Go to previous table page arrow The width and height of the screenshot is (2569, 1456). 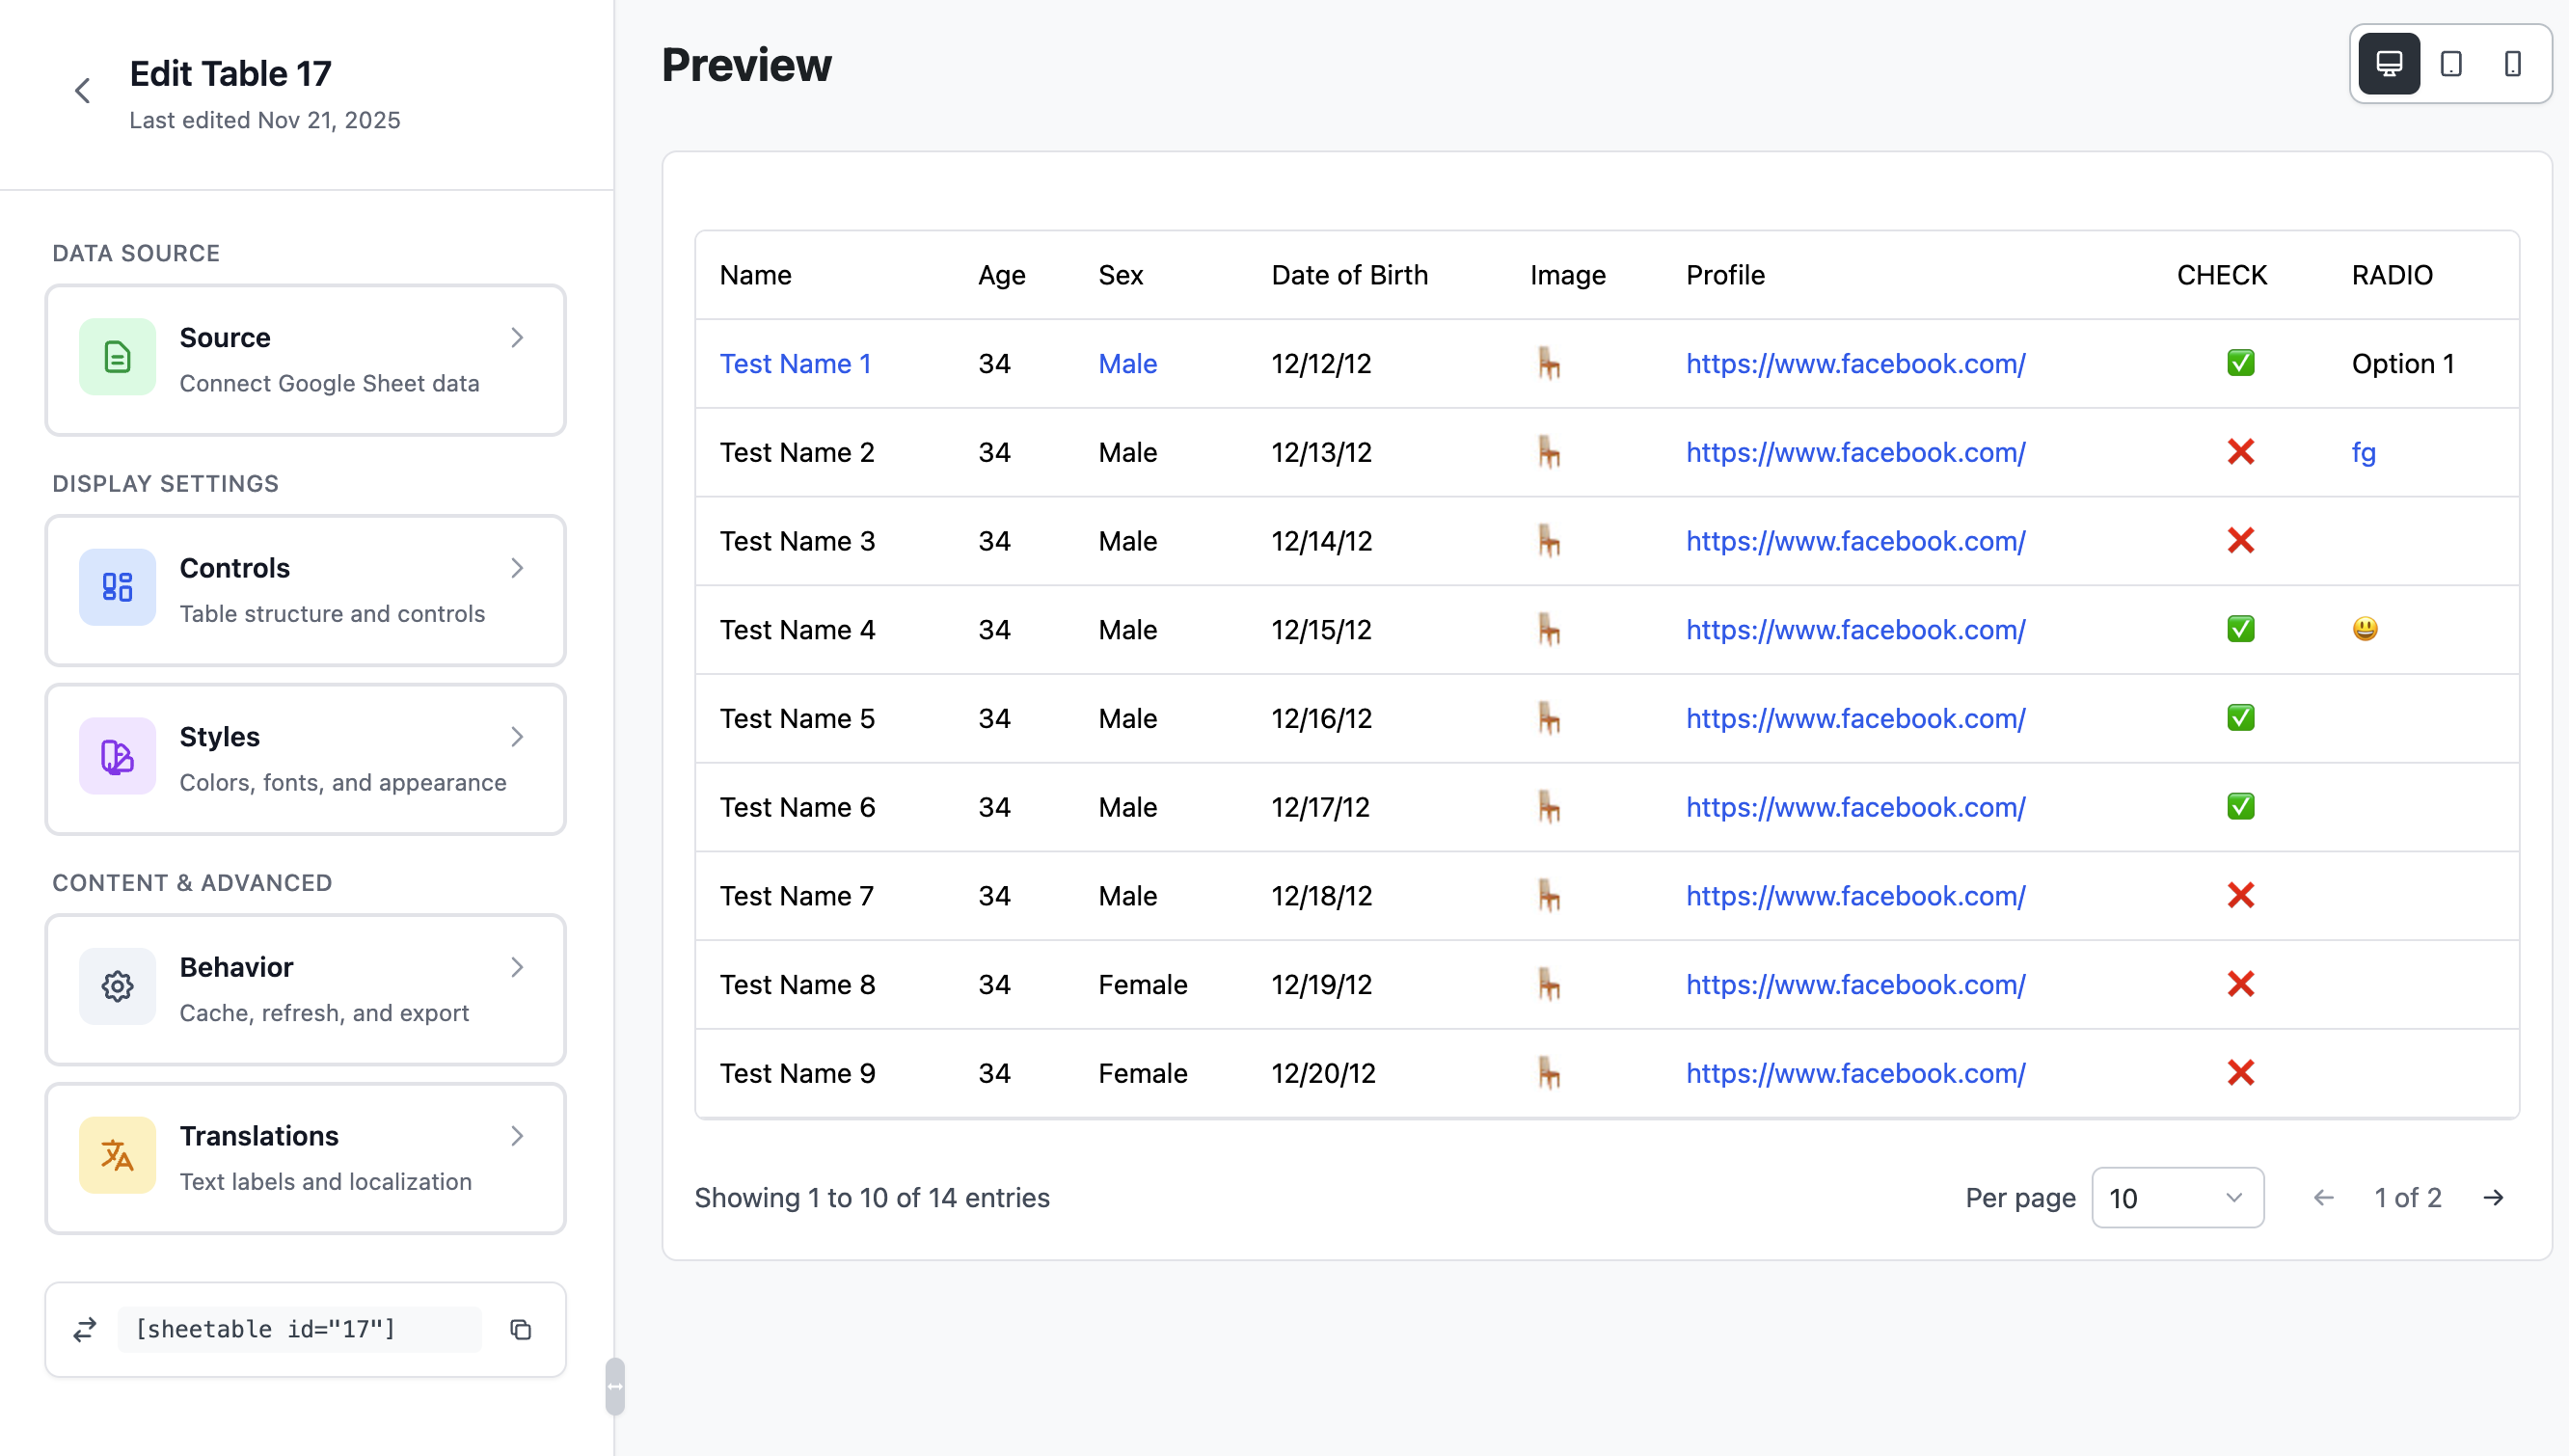(2324, 1197)
